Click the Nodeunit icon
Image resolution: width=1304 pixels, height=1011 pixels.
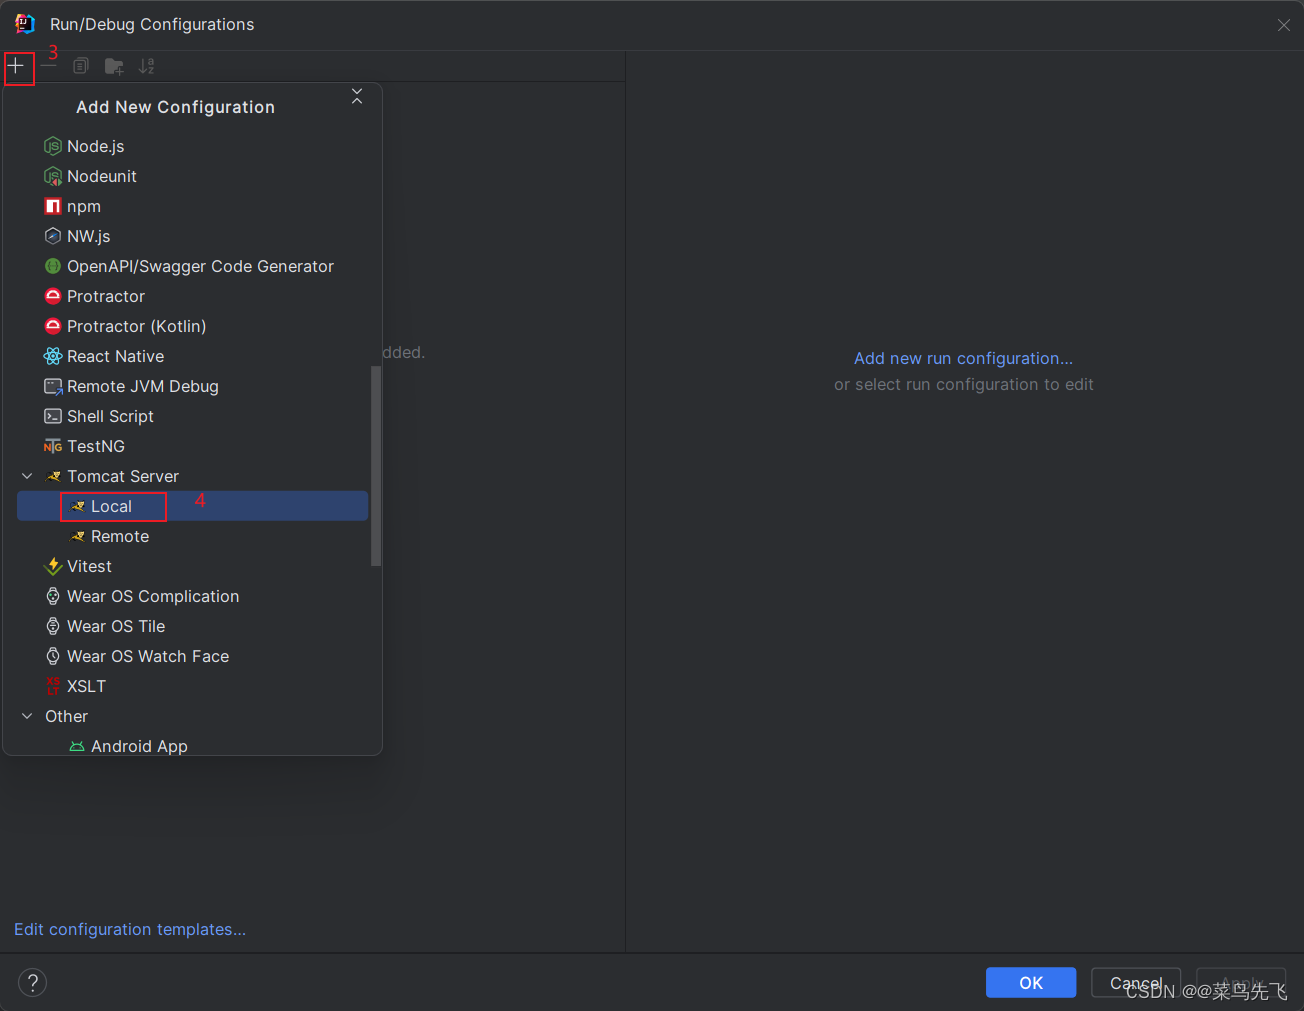point(53,176)
